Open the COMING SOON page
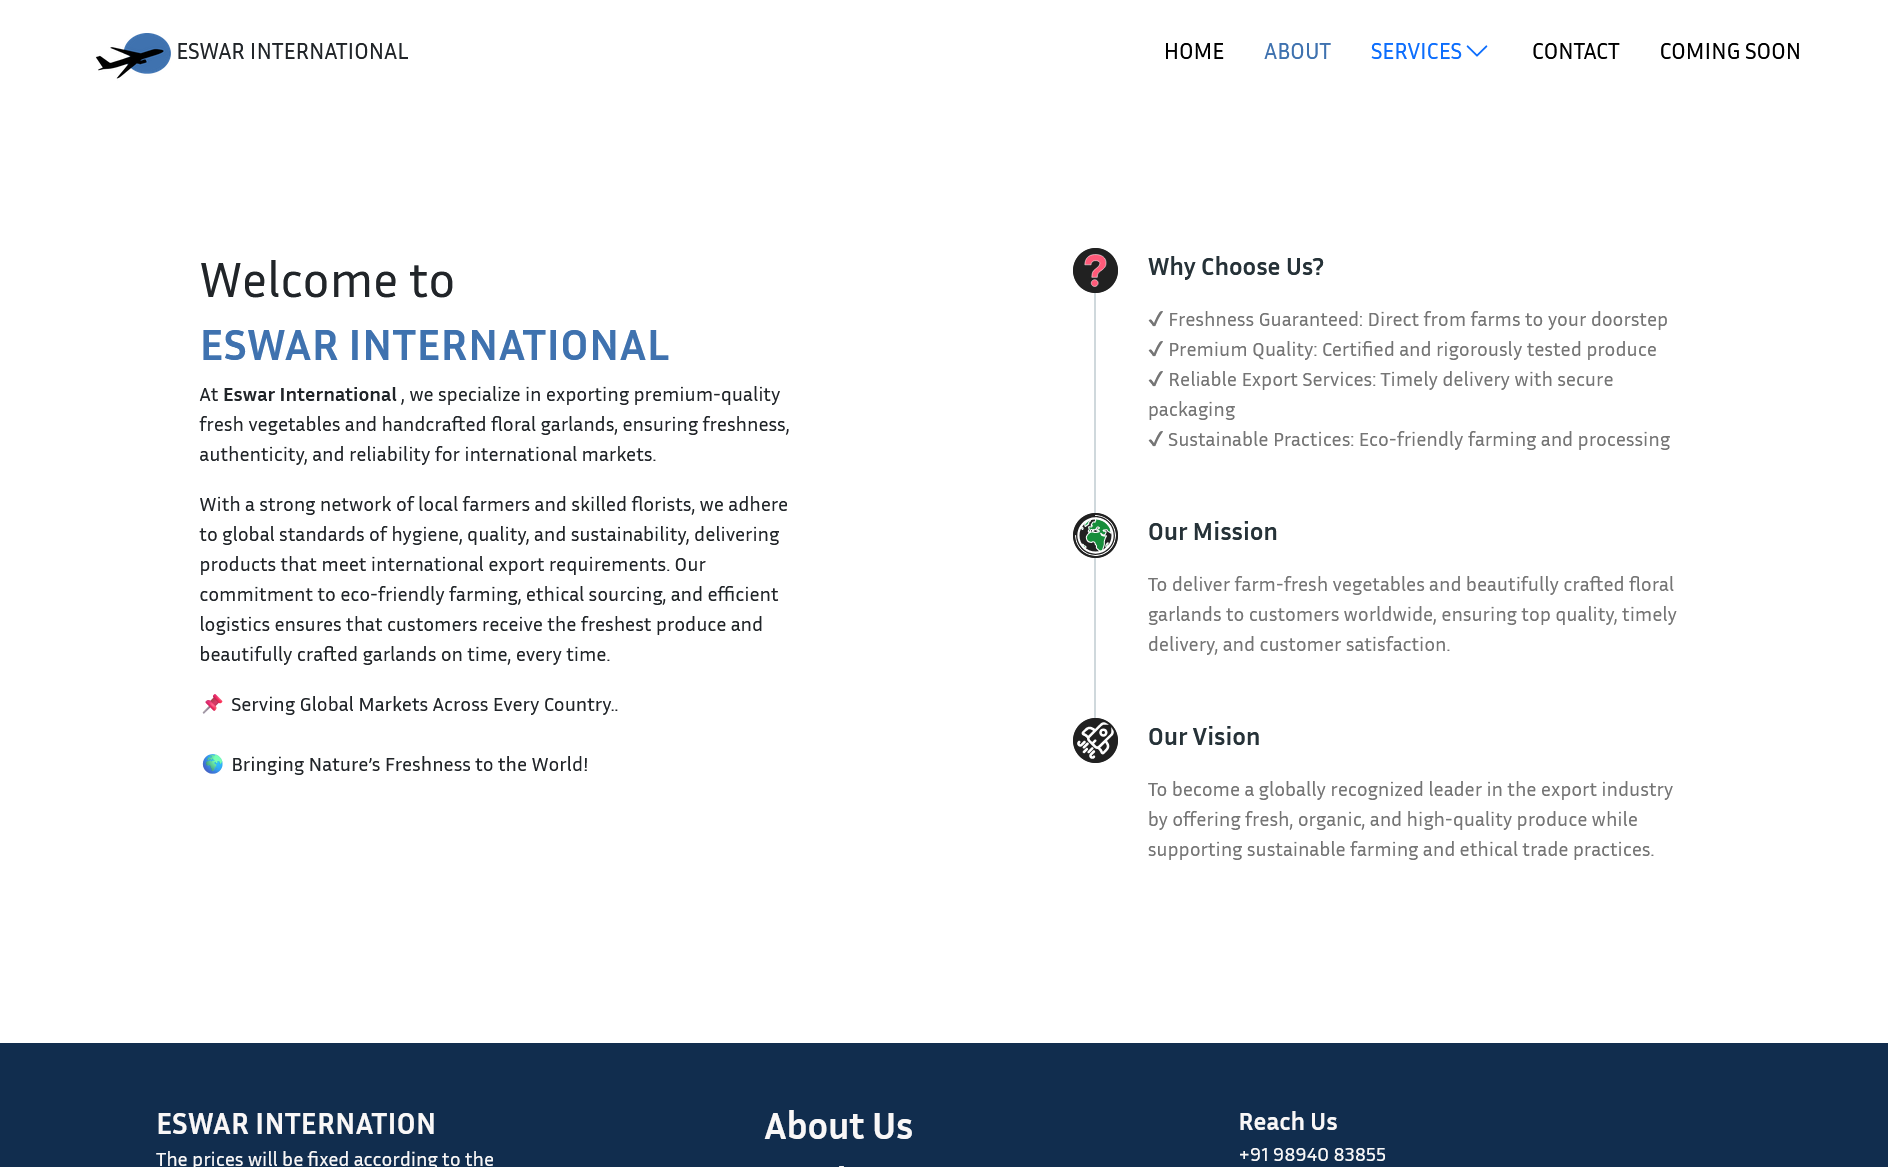The image size is (1888, 1167). [1729, 51]
